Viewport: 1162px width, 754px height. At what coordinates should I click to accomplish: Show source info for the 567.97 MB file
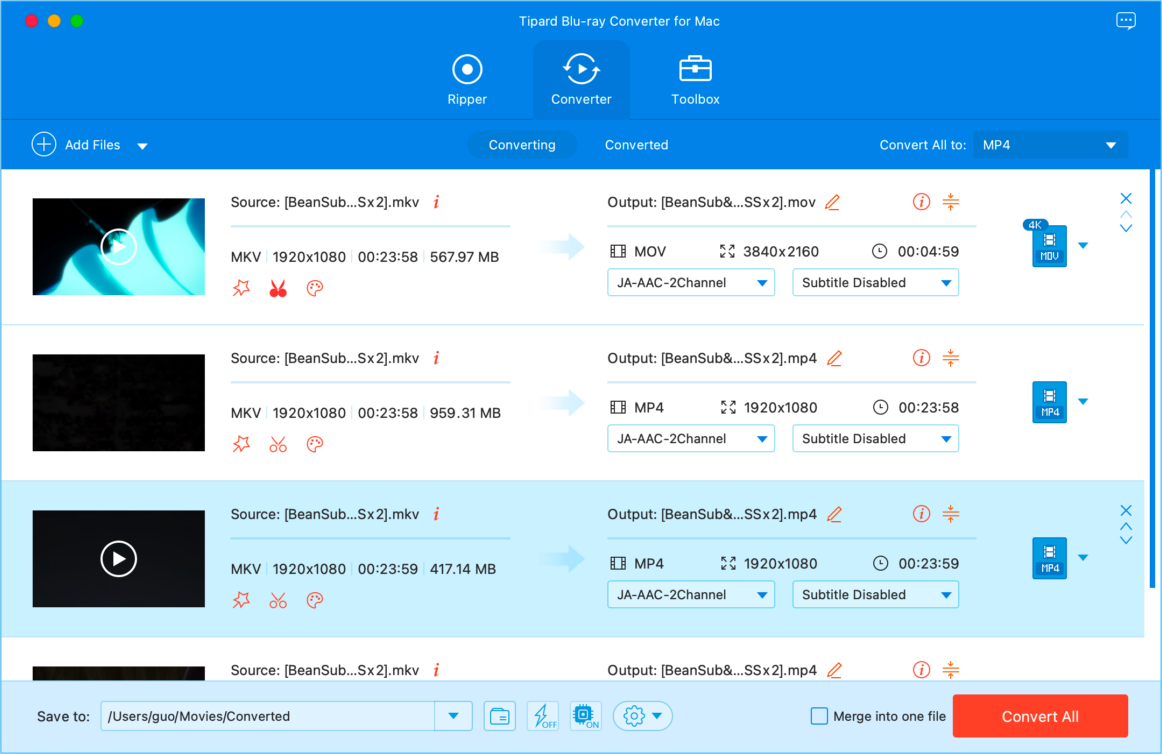pyautogui.click(x=436, y=202)
